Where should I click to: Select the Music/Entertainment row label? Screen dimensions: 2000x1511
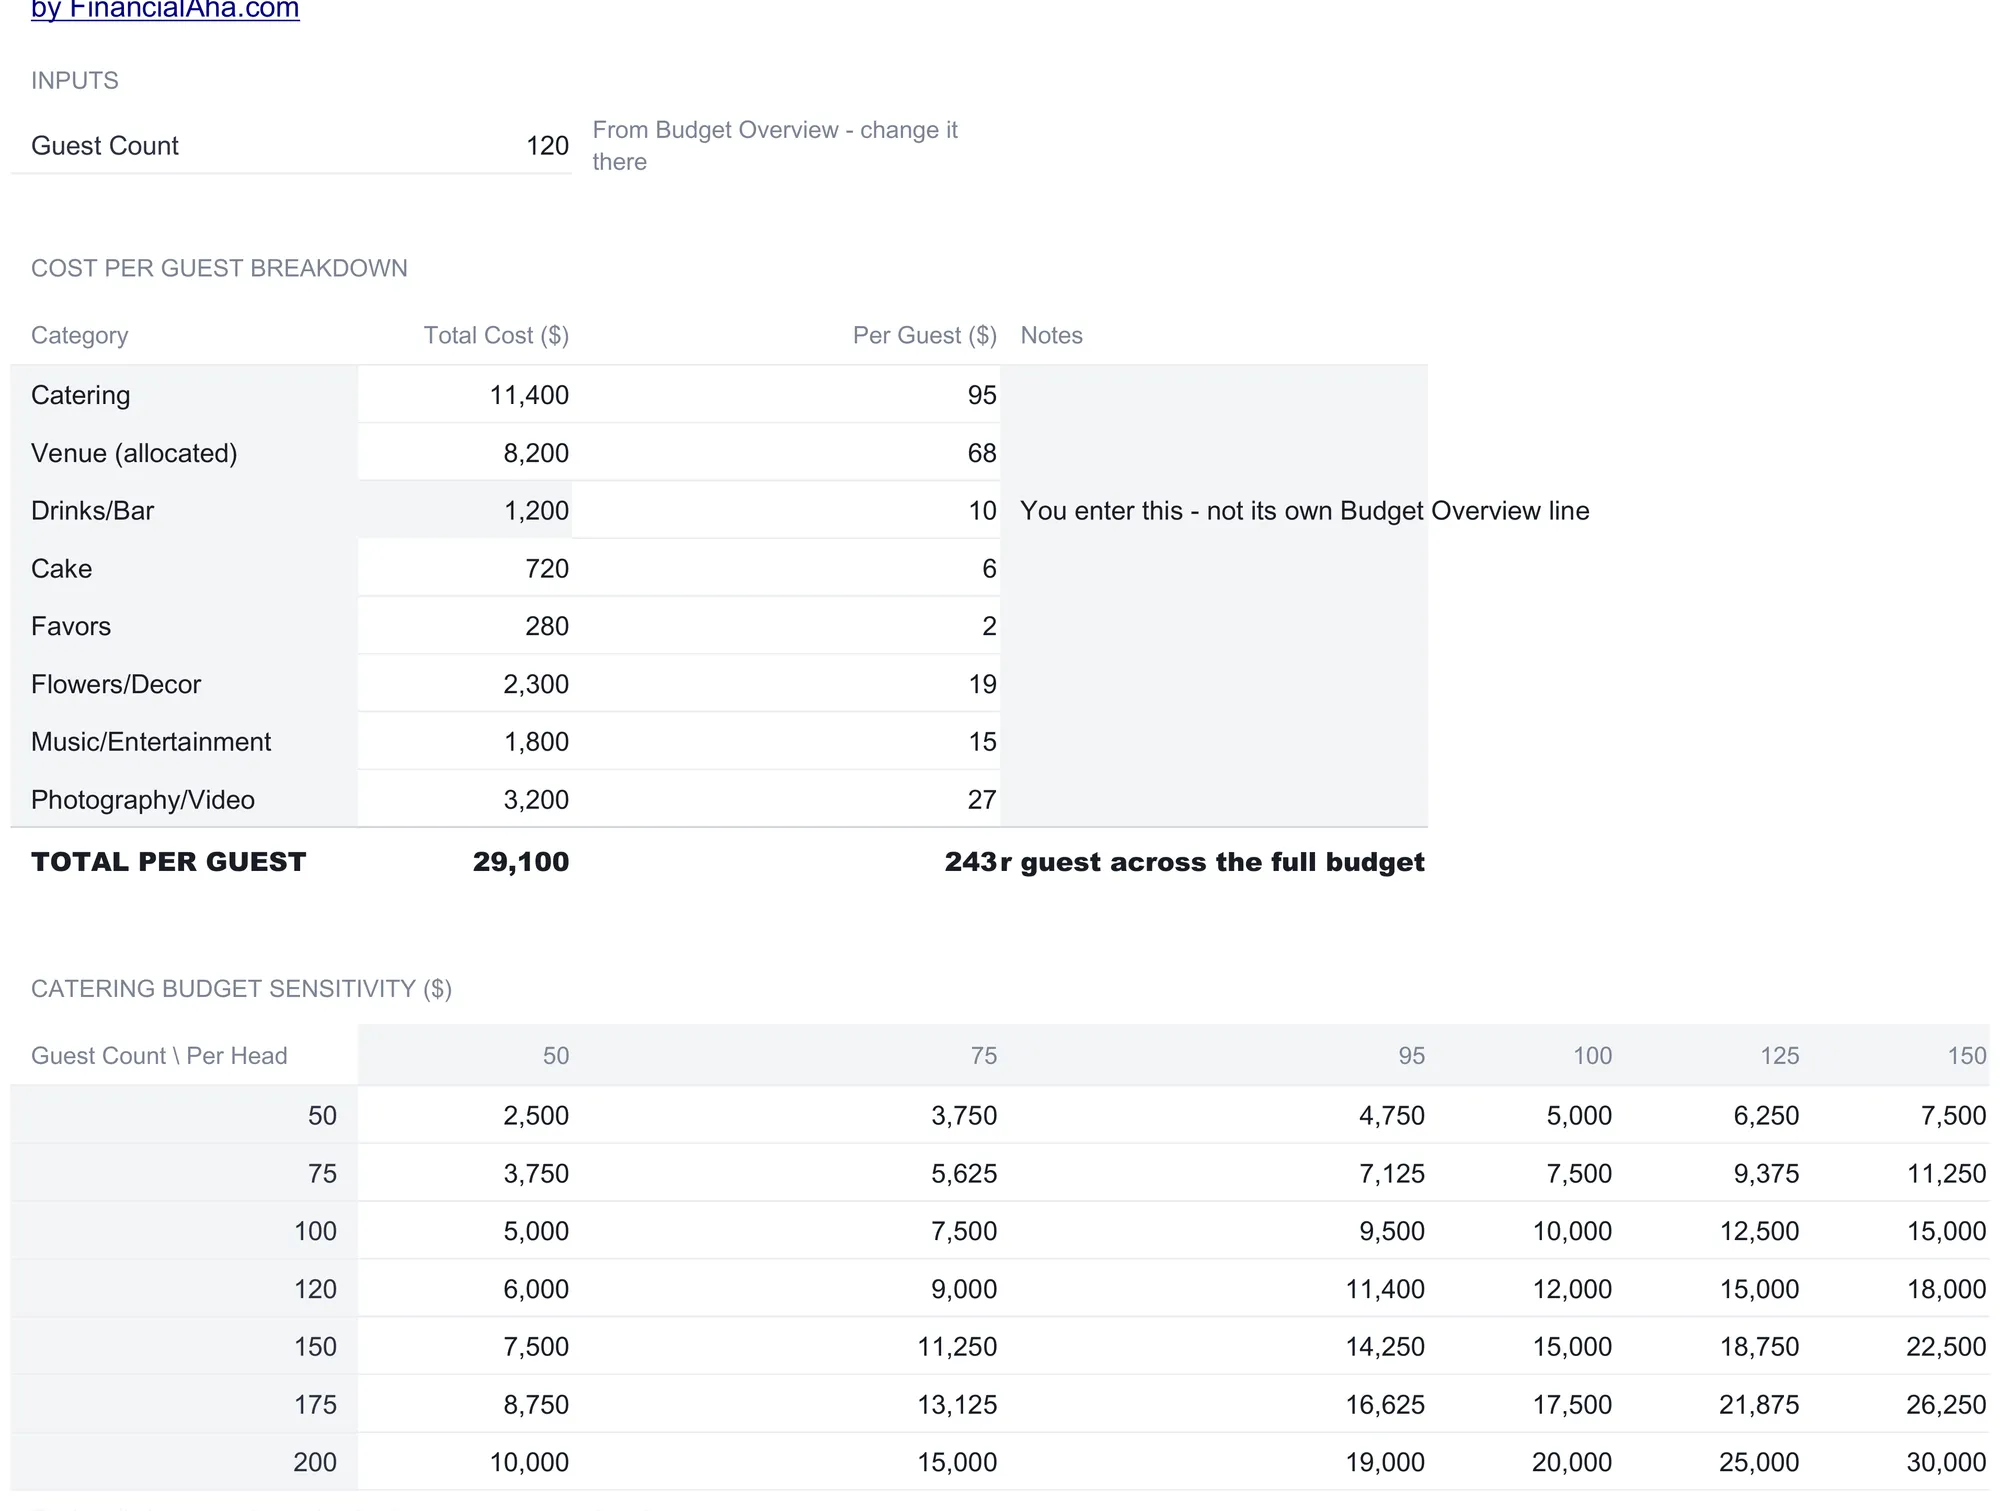click(151, 742)
